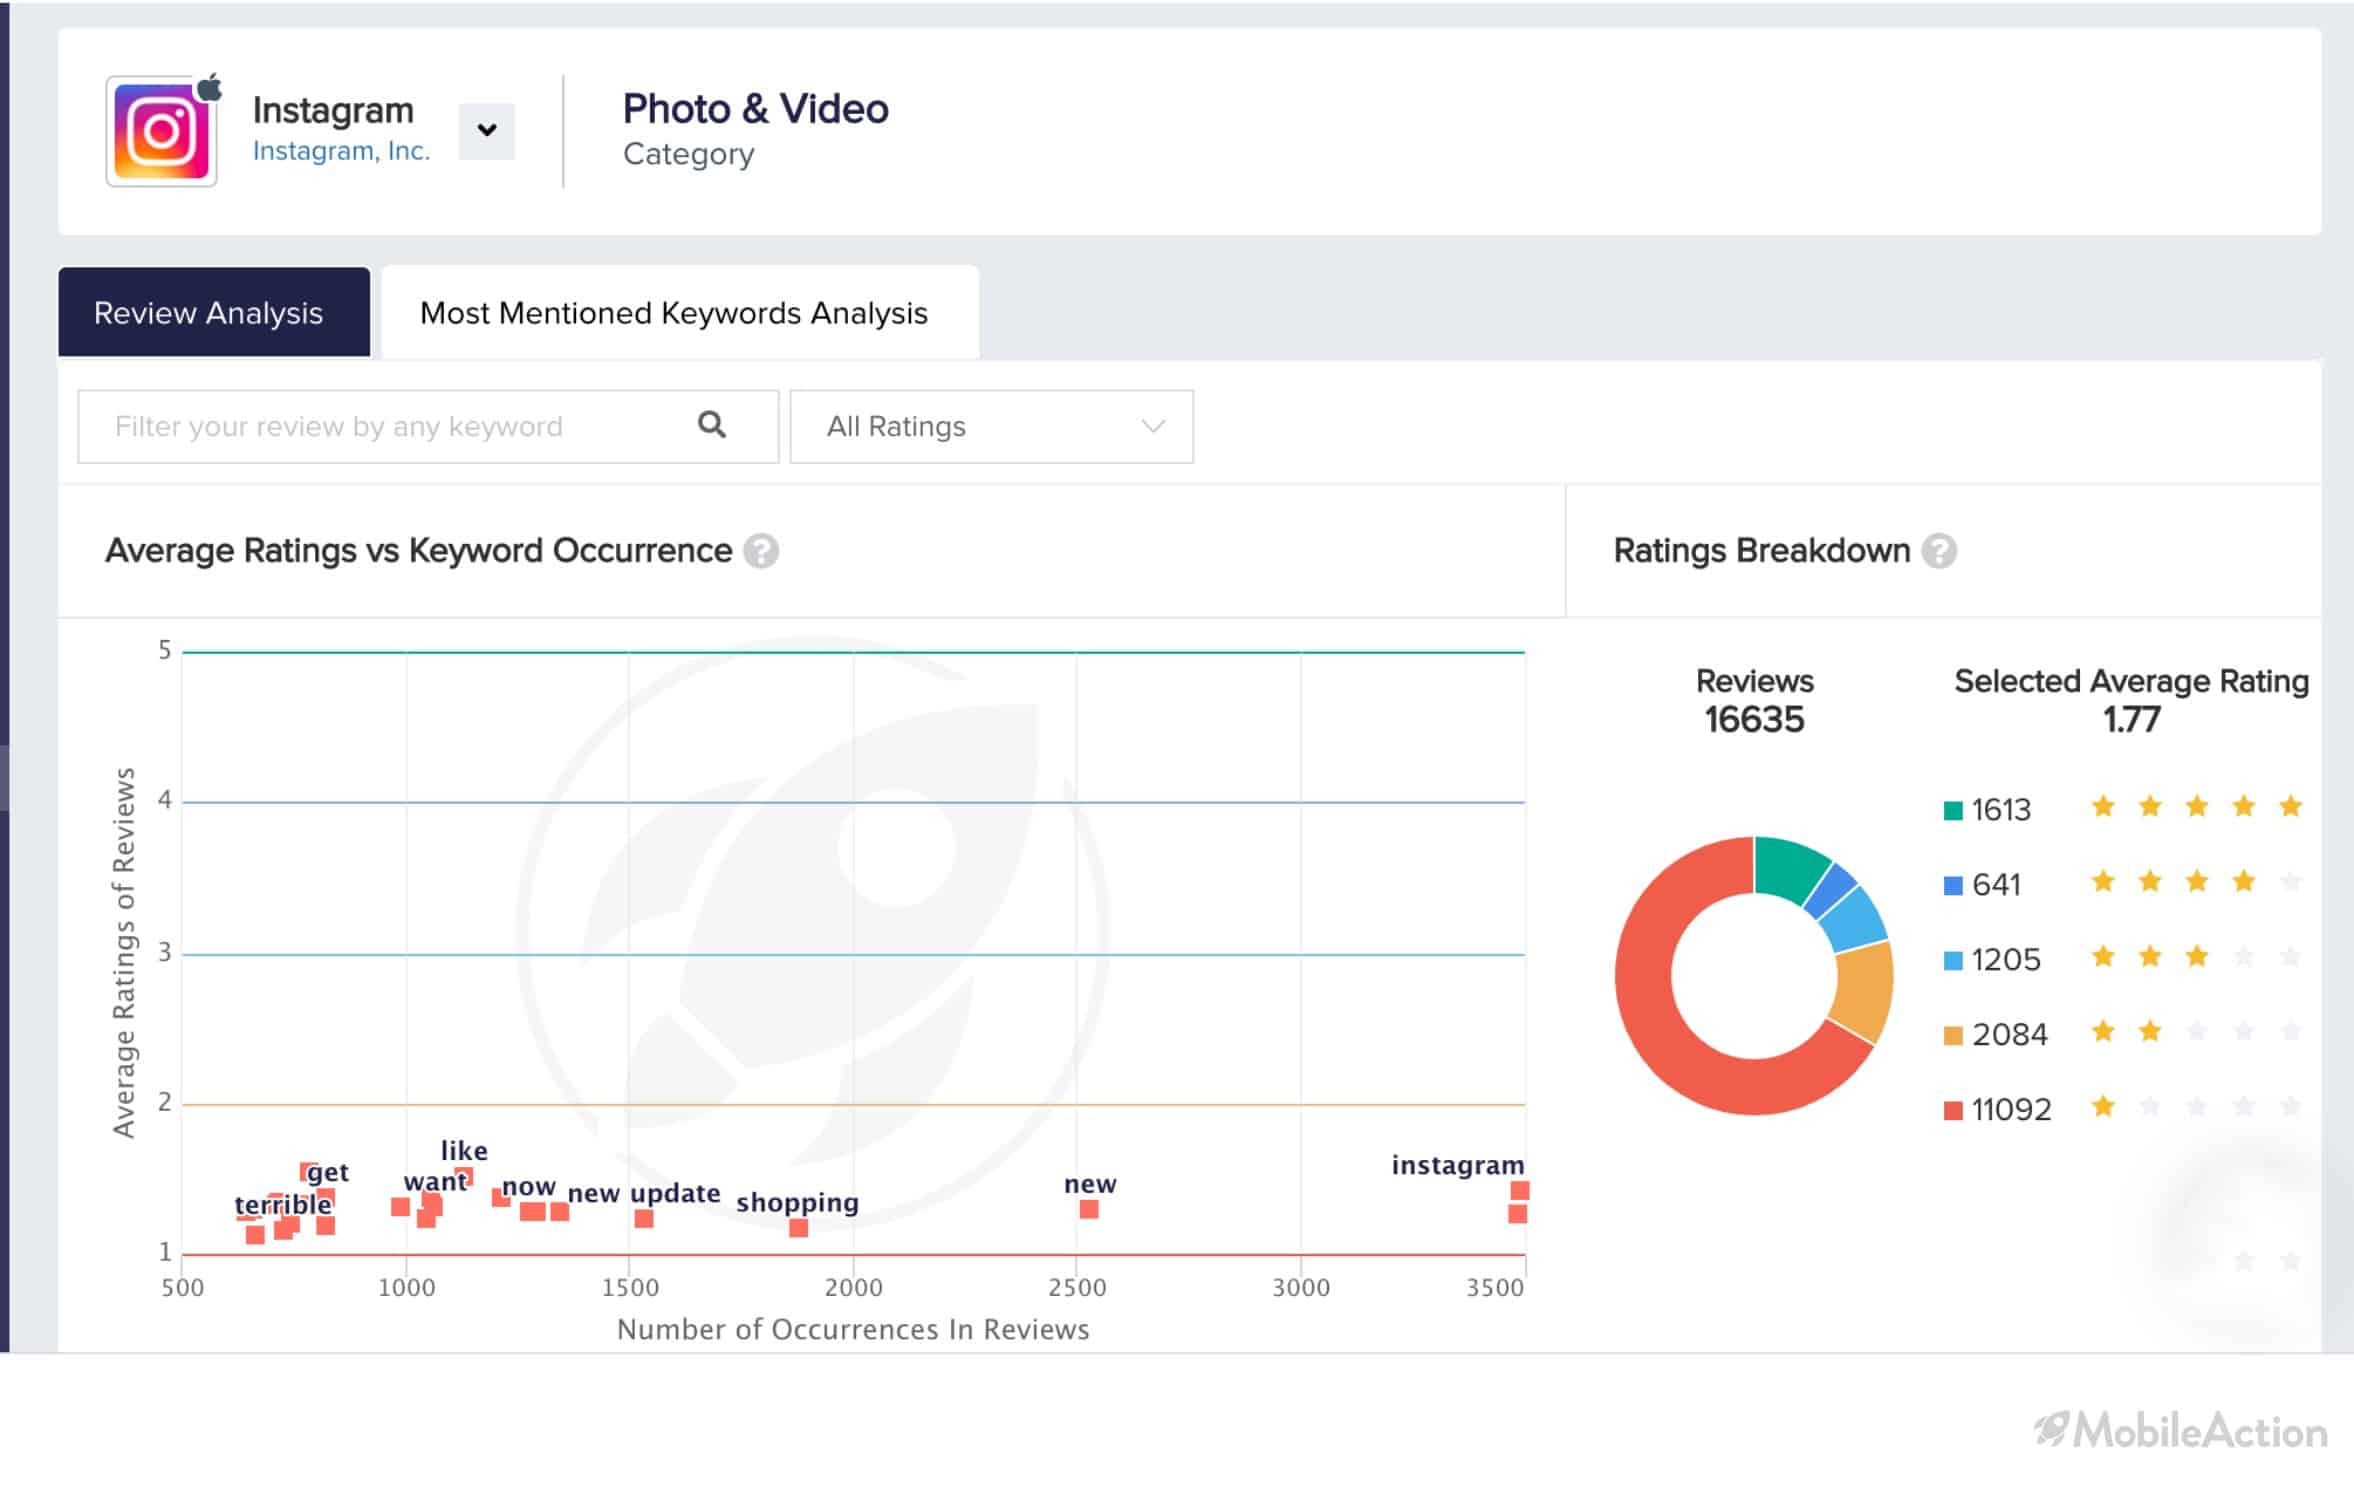Viewport: 2354px width, 1500px height.
Task: Focus the keyword filter input field
Action: pyautogui.click(x=428, y=426)
